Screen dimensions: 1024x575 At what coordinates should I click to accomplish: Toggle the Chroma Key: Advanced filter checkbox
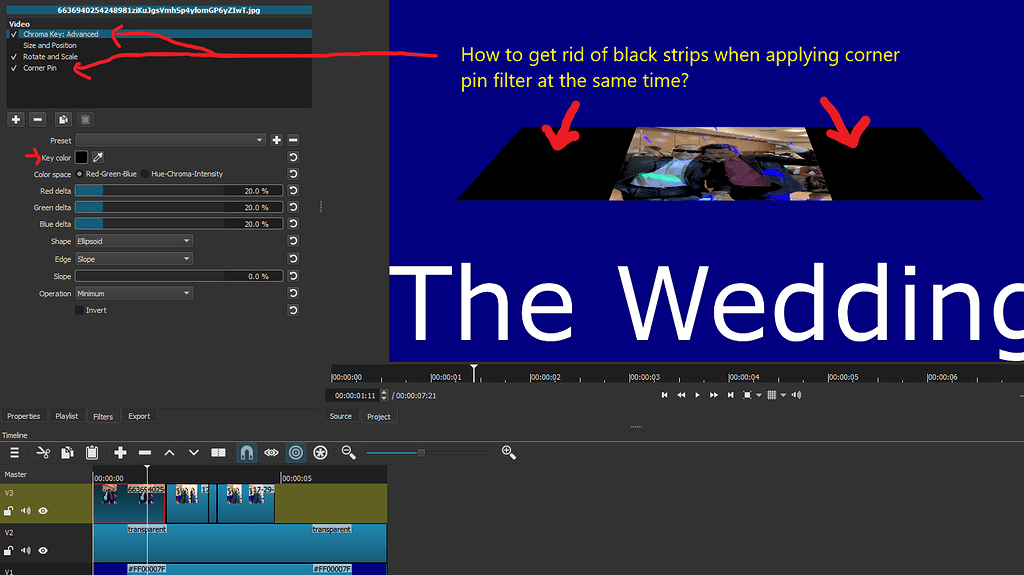pos(14,34)
